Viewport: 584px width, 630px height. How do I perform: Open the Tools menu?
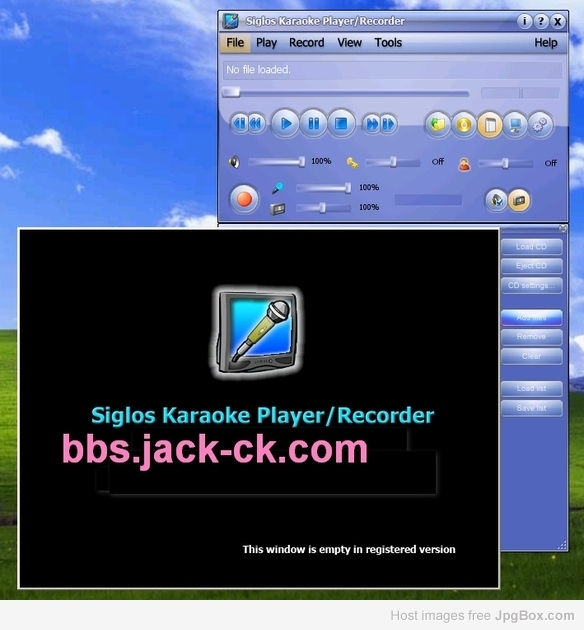388,43
